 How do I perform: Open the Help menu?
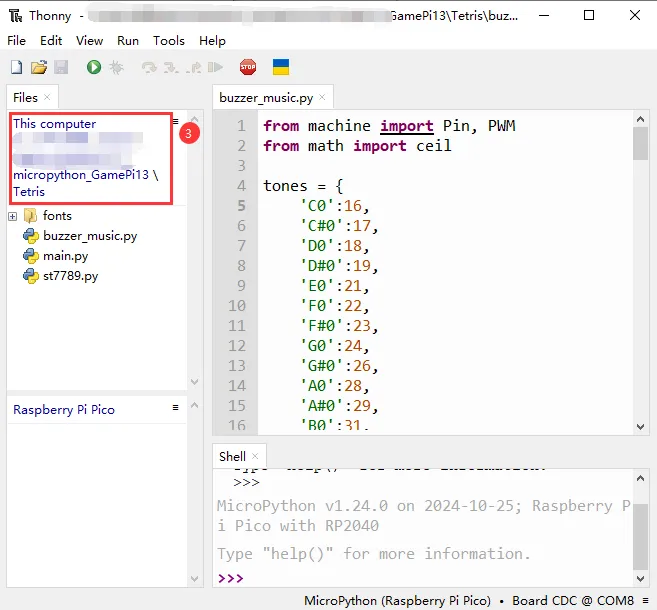[212, 41]
